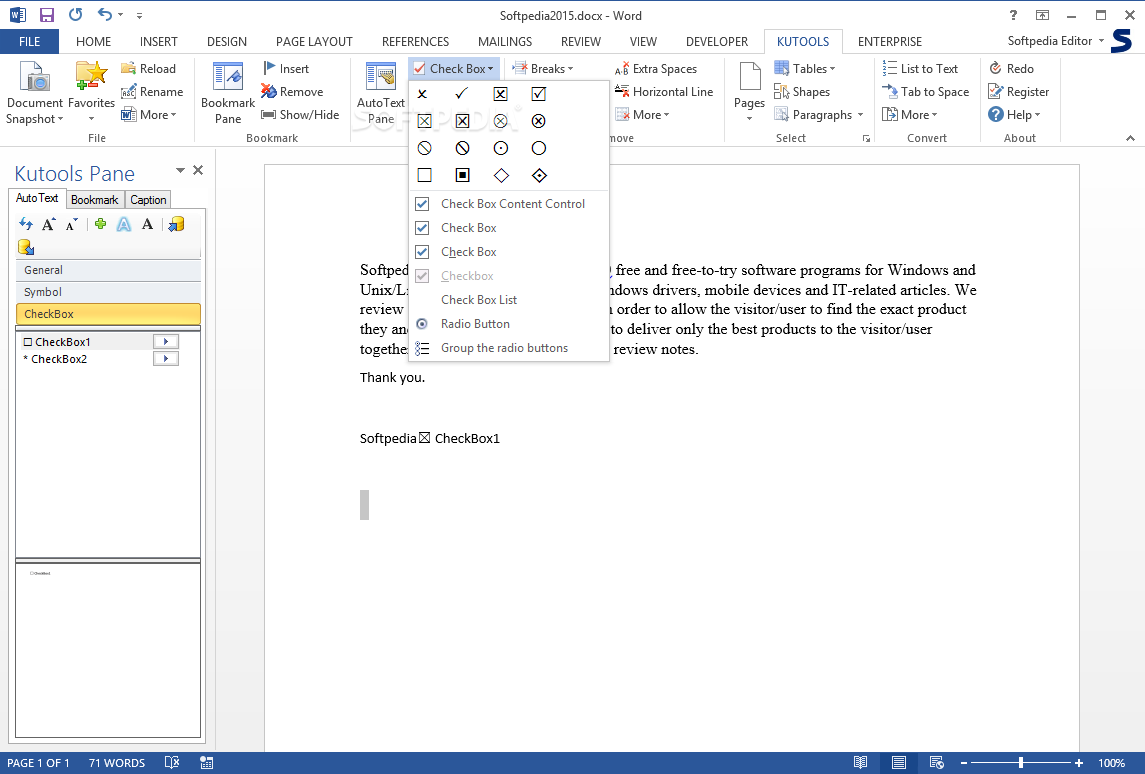This screenshot has width=1145, height=774.
Task: Insert the circle with center dot symbol
Action: tap(501, 148)
